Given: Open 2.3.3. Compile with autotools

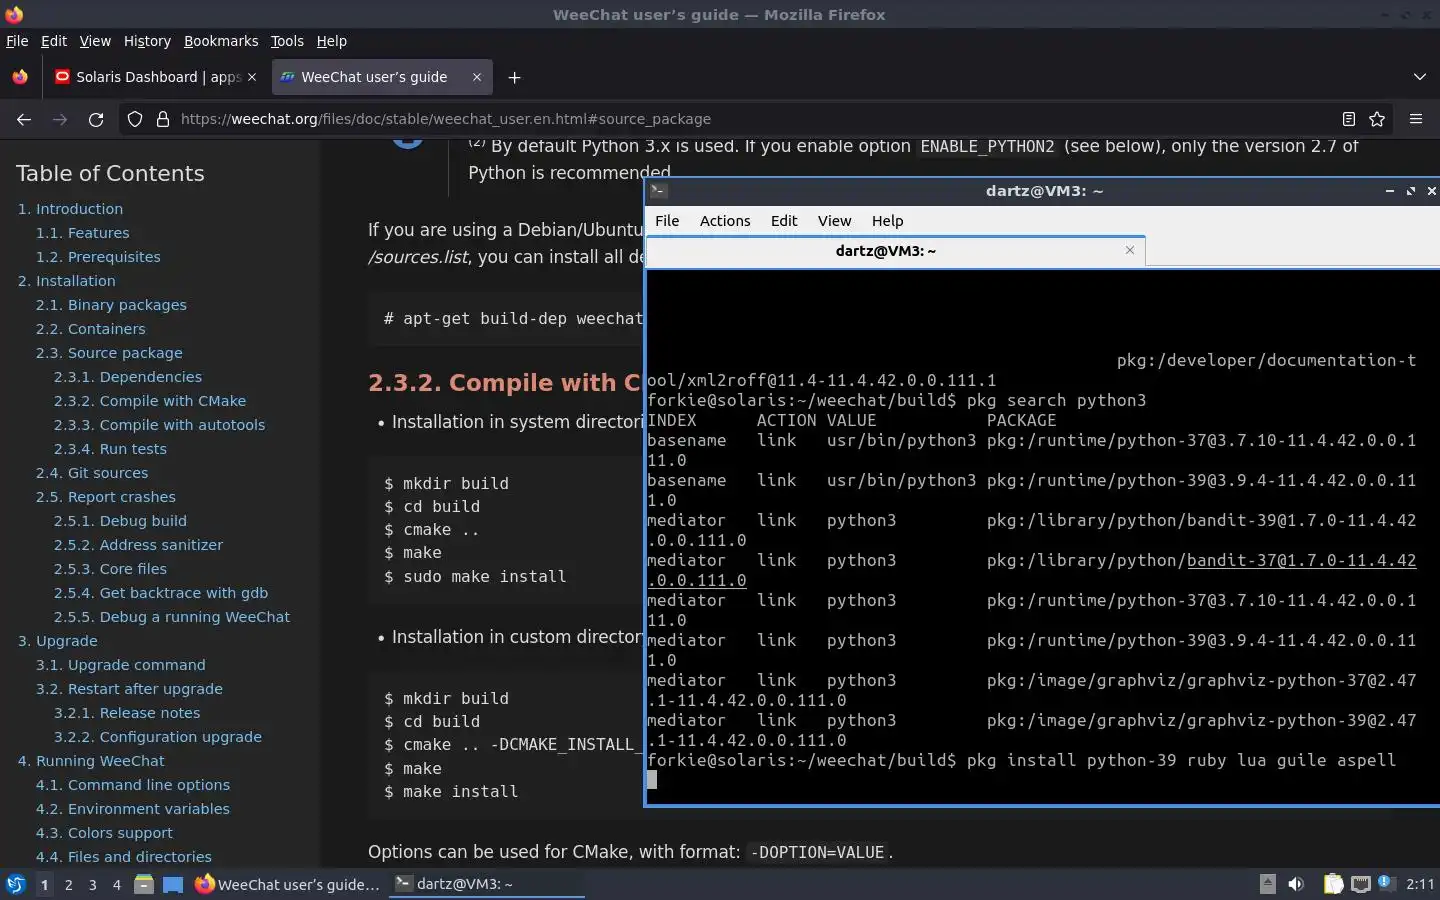Looking at the screenshot, I should tap(160, 425).
